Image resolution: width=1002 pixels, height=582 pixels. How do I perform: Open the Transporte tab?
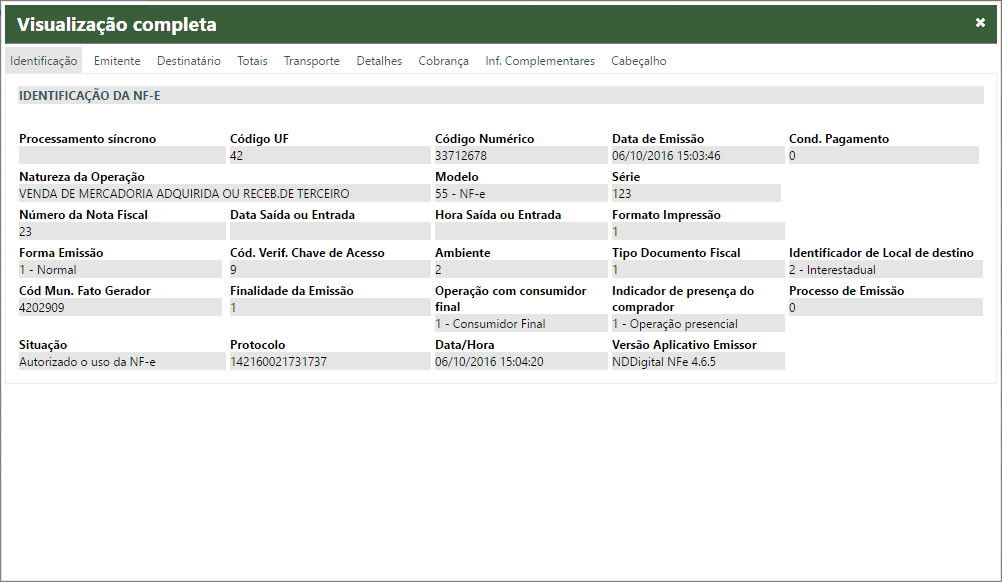pyautogui.click(x=312, y=61)
